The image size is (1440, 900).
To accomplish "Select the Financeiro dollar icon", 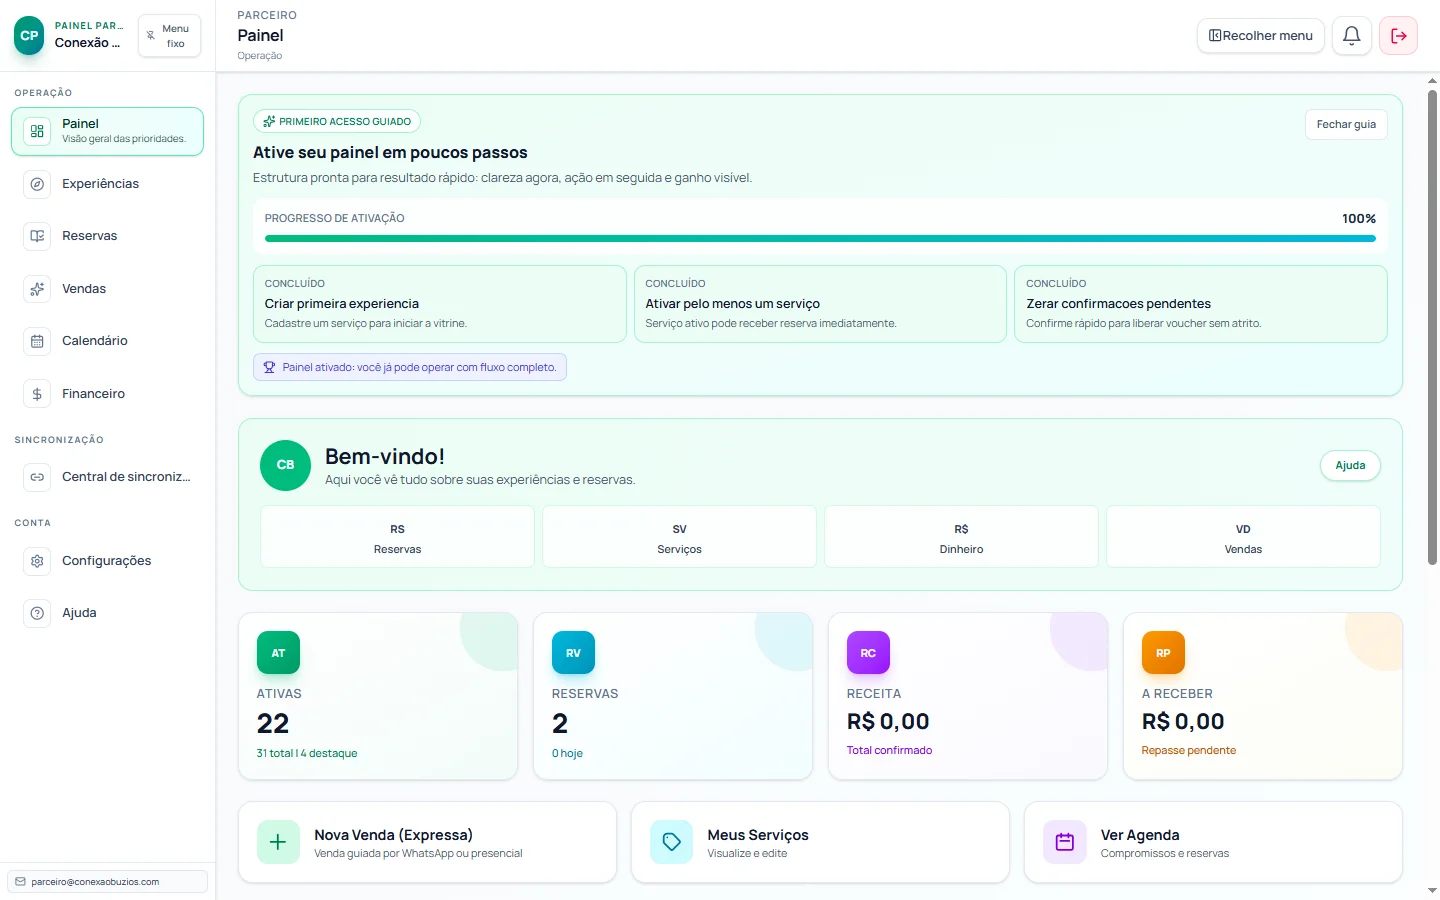I will 36,393.
